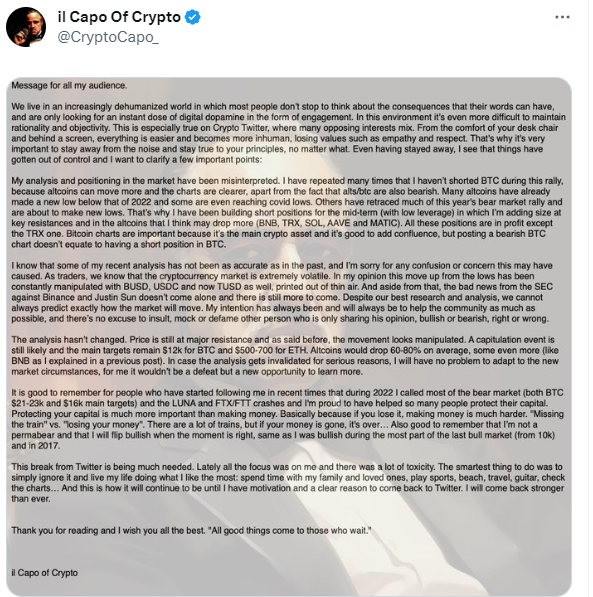Open the three-dot more options menu

pos(562,17)
